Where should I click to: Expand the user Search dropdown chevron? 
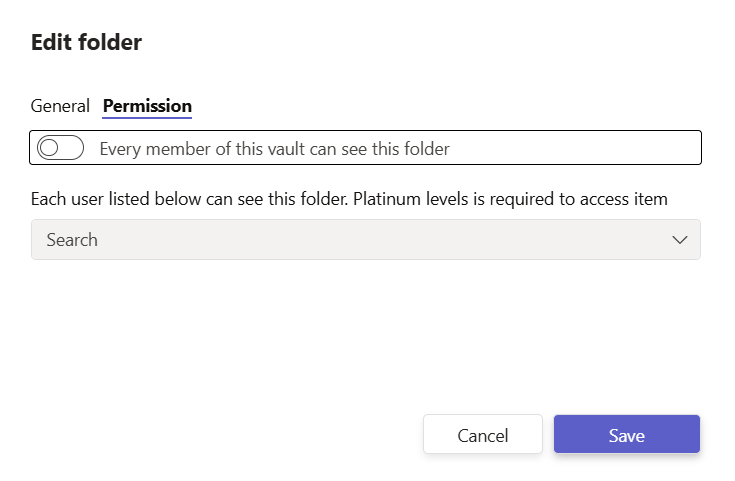(680, 240)
